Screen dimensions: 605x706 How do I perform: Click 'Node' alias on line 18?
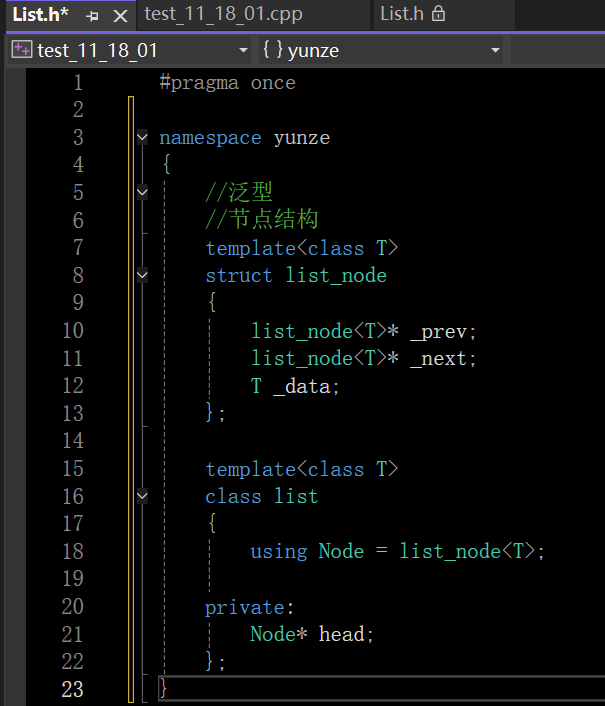coord(341,552)
